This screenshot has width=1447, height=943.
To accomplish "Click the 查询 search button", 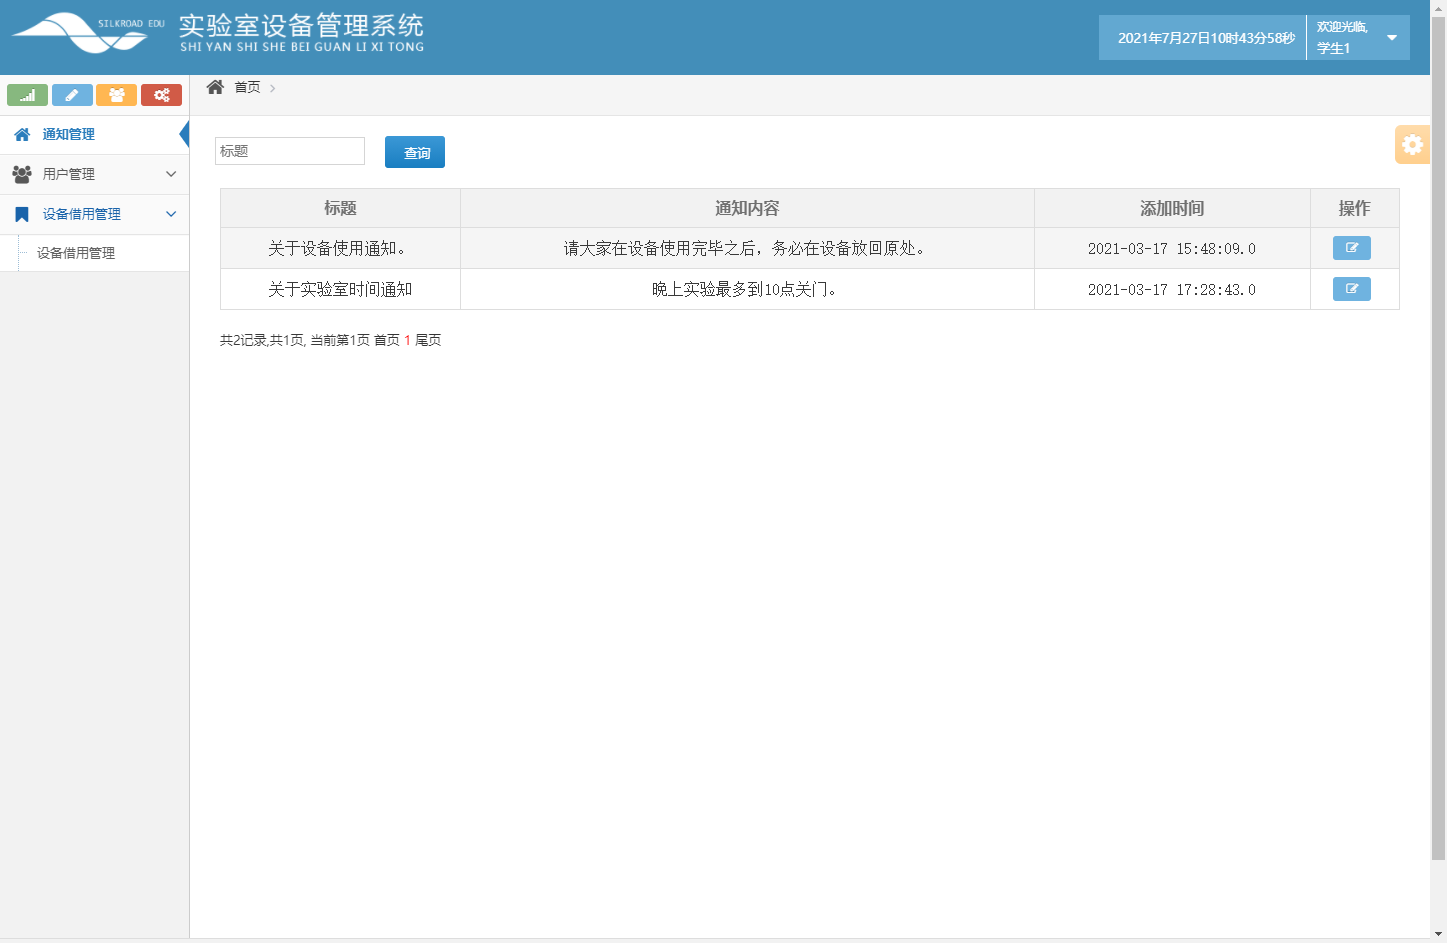I will (x=414, y=151).
